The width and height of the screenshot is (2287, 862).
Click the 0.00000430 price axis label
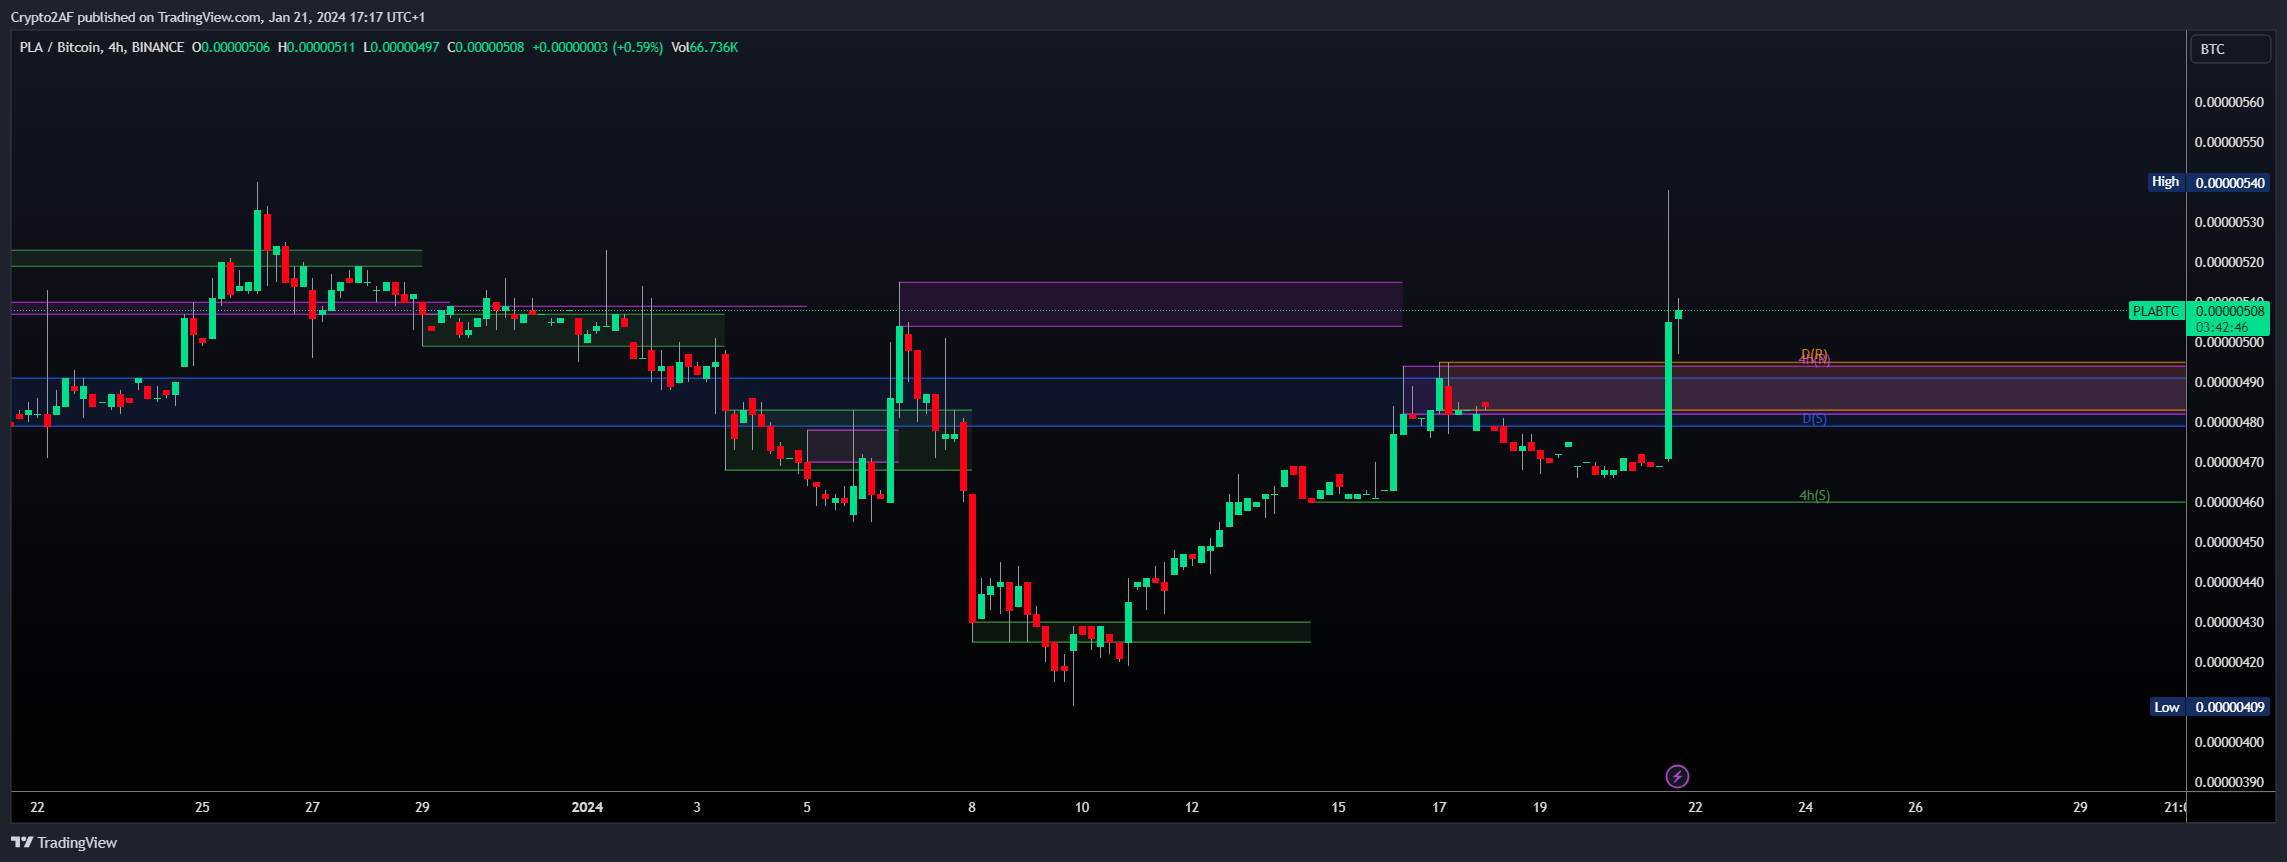(x=2229, y=622)
